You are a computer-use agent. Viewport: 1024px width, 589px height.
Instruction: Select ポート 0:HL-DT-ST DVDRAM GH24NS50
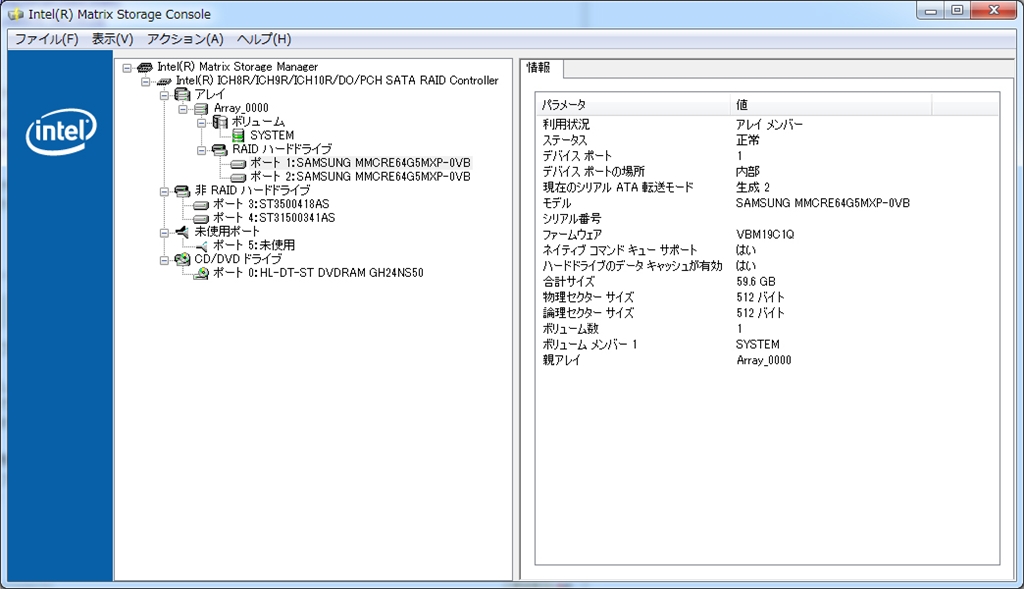(318, 273)
